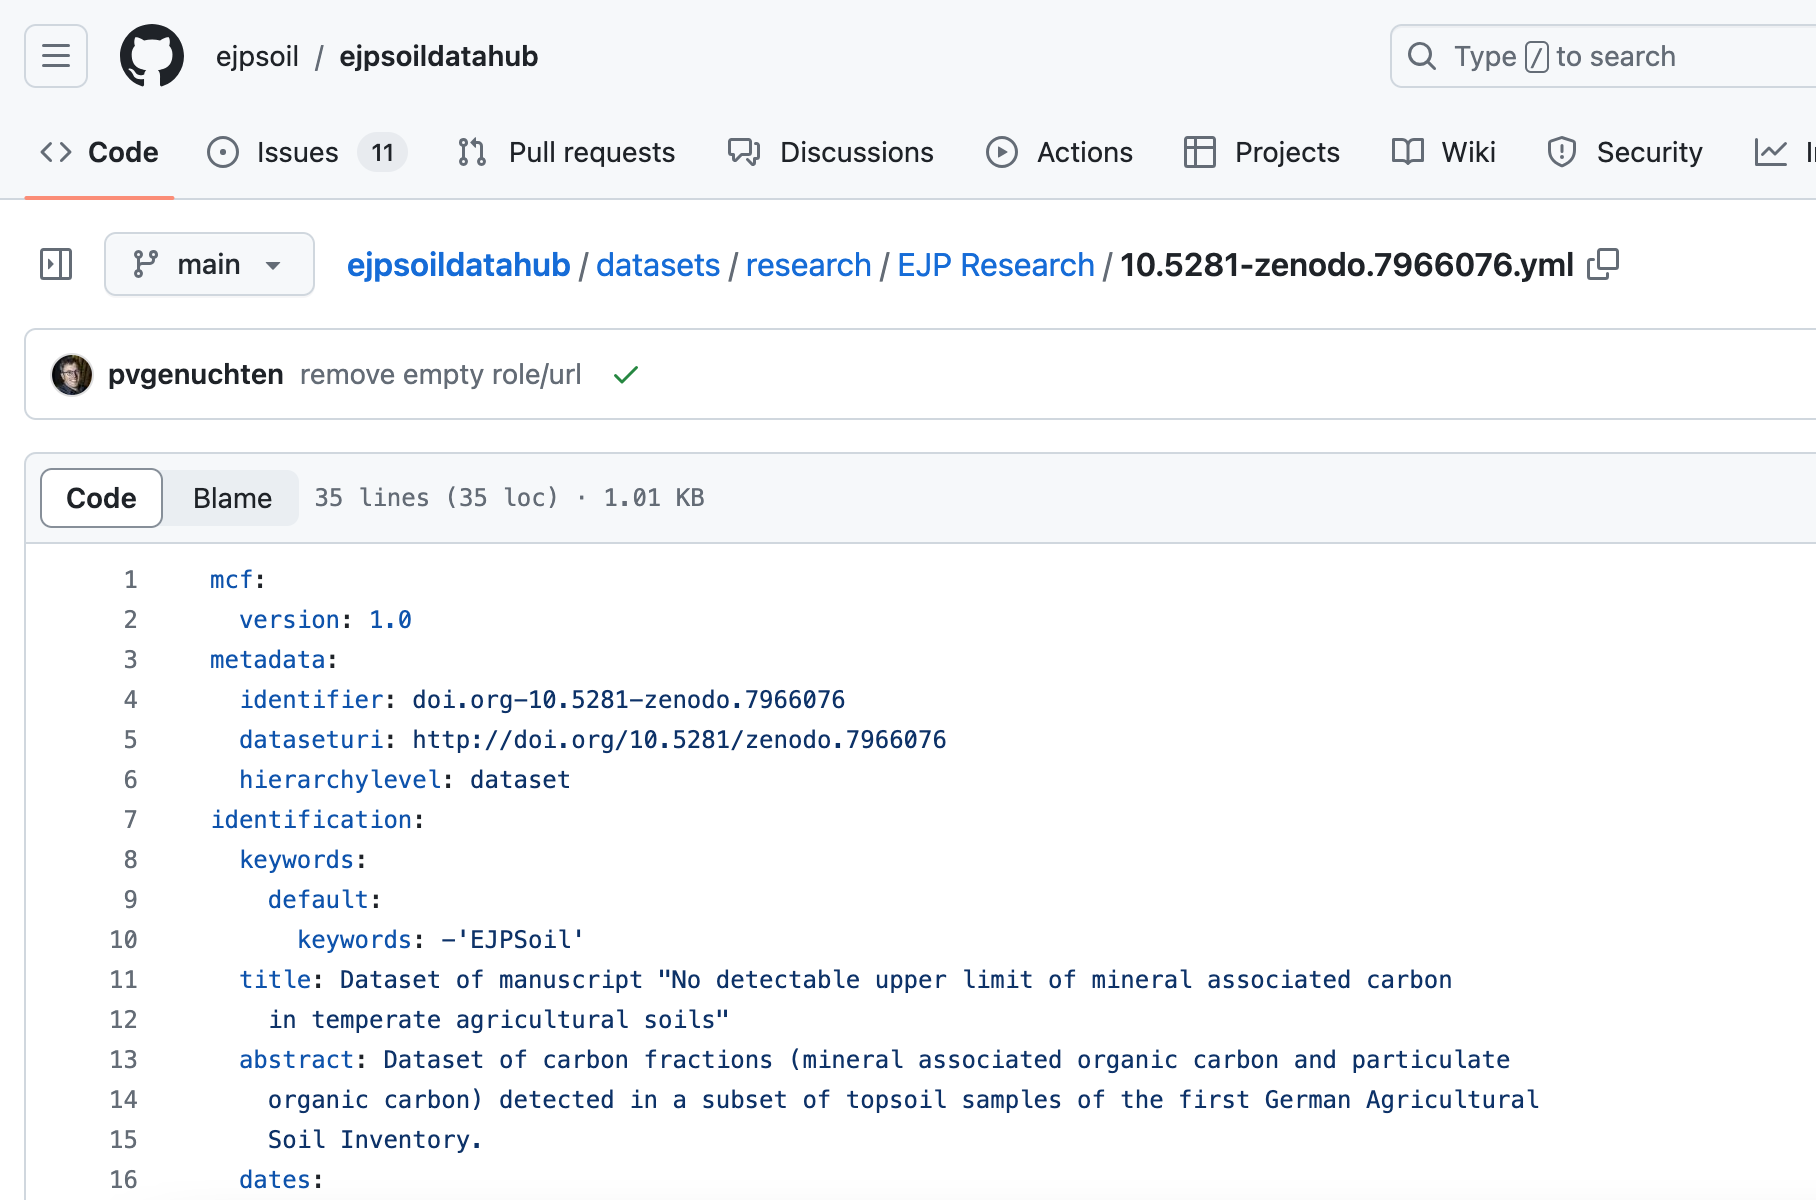Open the Issues tab
This screenshot has width=1816, height=1200.
point(297,152)
